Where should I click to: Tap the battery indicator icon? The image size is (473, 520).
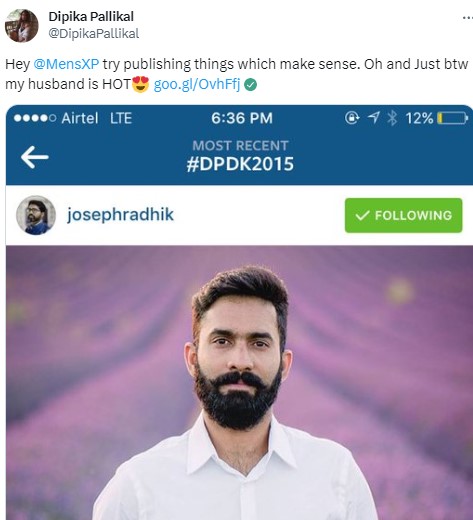453,118
